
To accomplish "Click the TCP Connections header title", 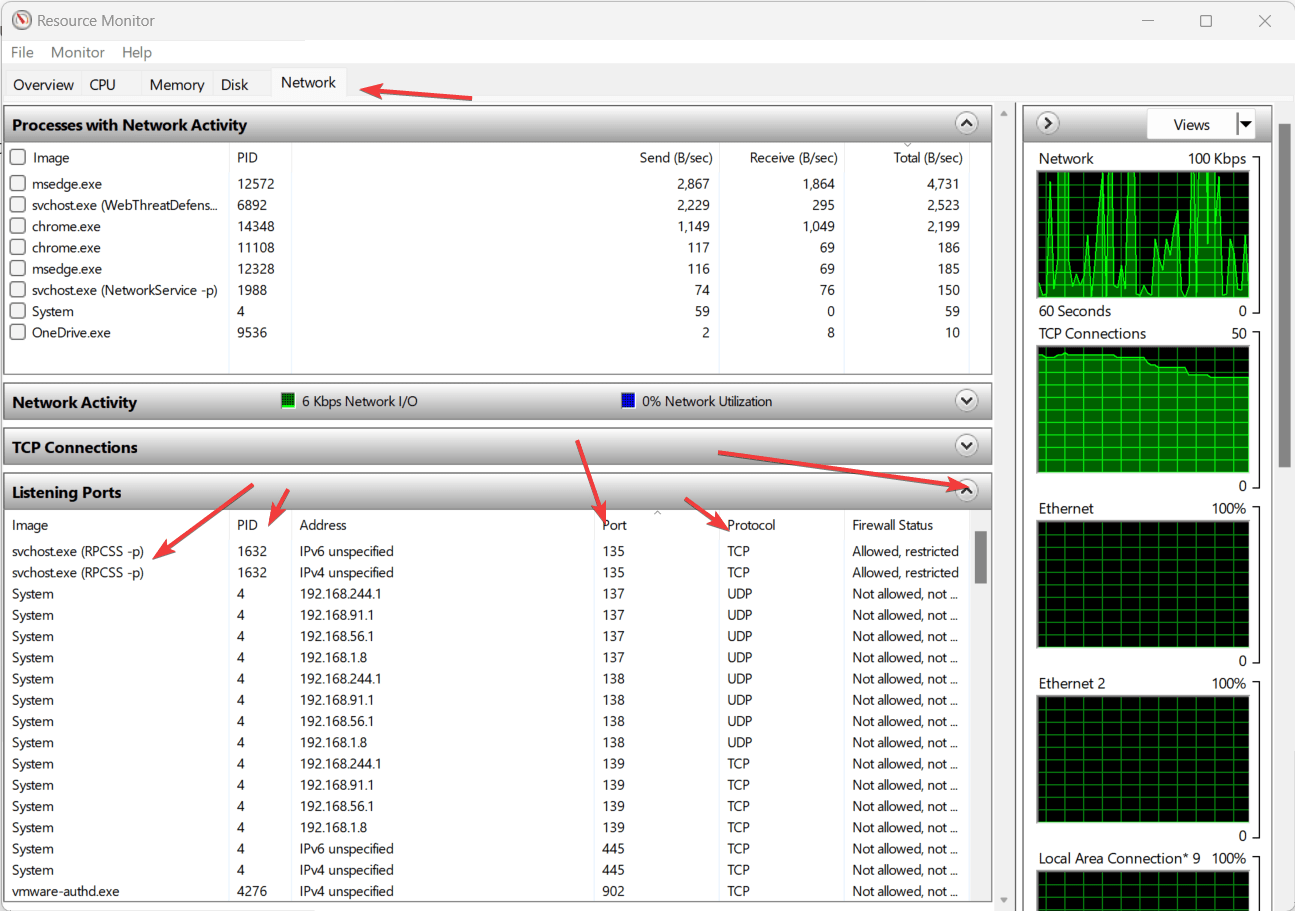I will (75, 447).
